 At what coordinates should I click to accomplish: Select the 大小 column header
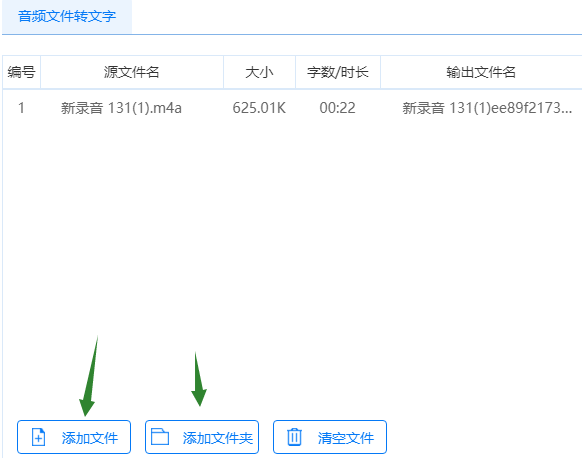pyautogui.click(x=259, y=72)
